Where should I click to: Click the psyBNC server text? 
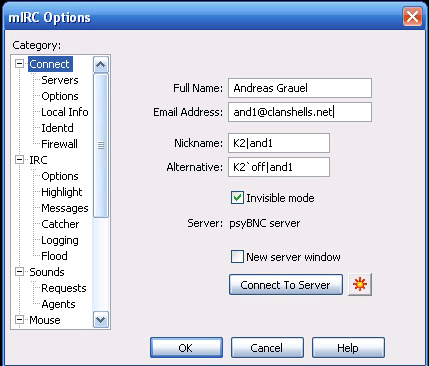[x=265, y=223]
